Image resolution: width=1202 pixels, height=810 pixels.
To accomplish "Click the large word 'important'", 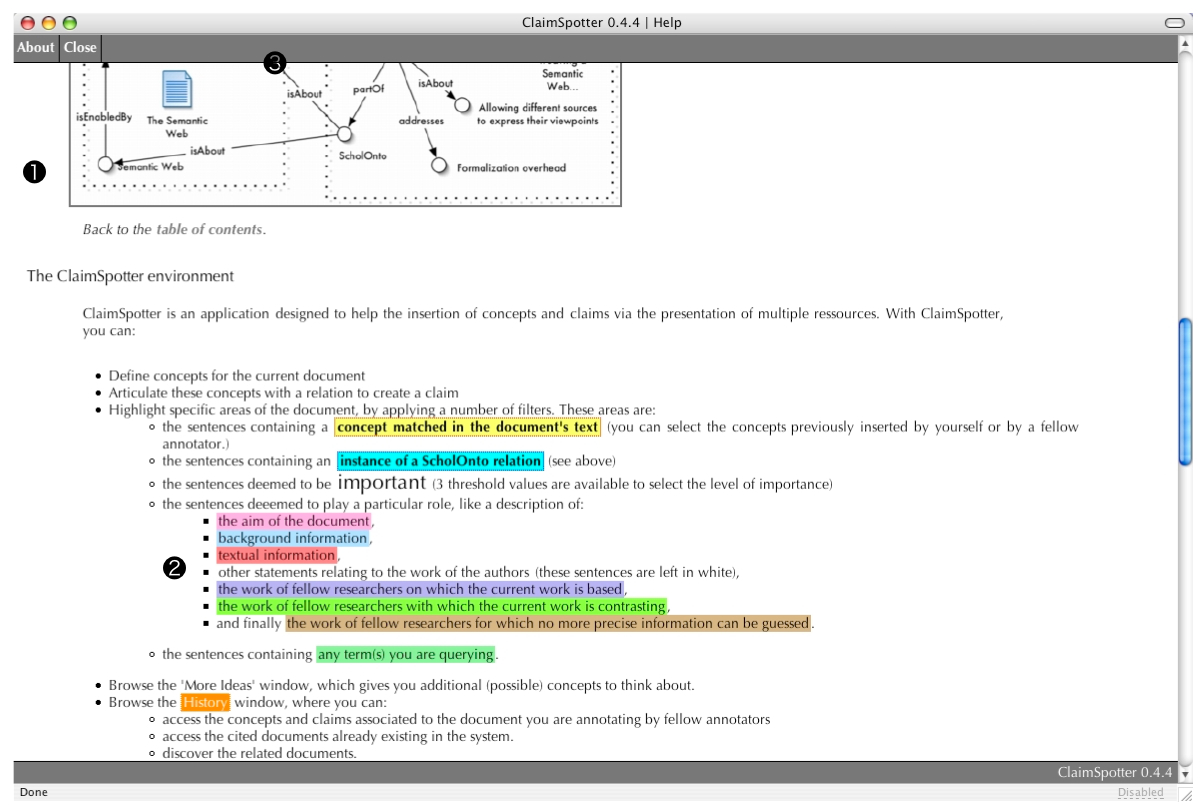I will pos(382,483).
